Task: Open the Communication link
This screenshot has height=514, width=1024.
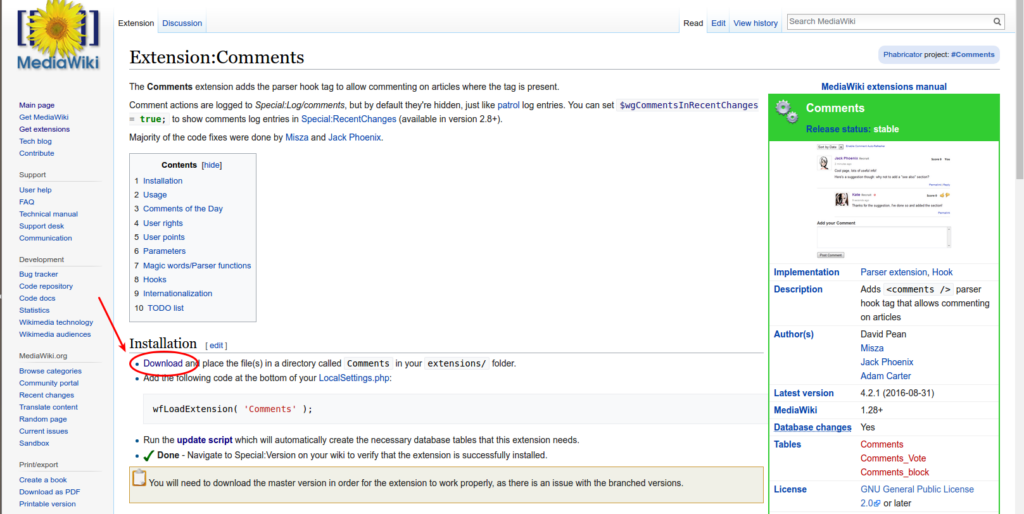Action: (46, 238)
